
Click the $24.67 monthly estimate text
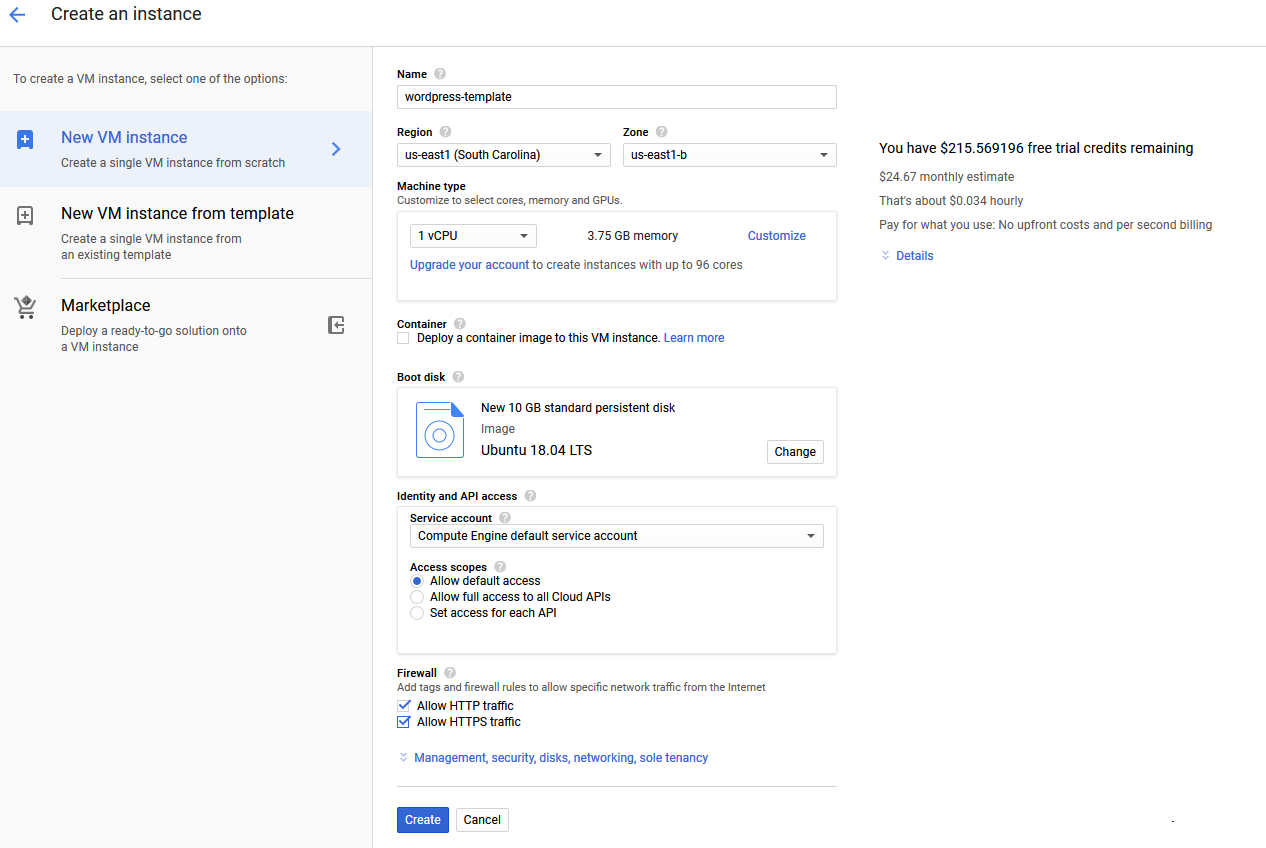point(945,176)
